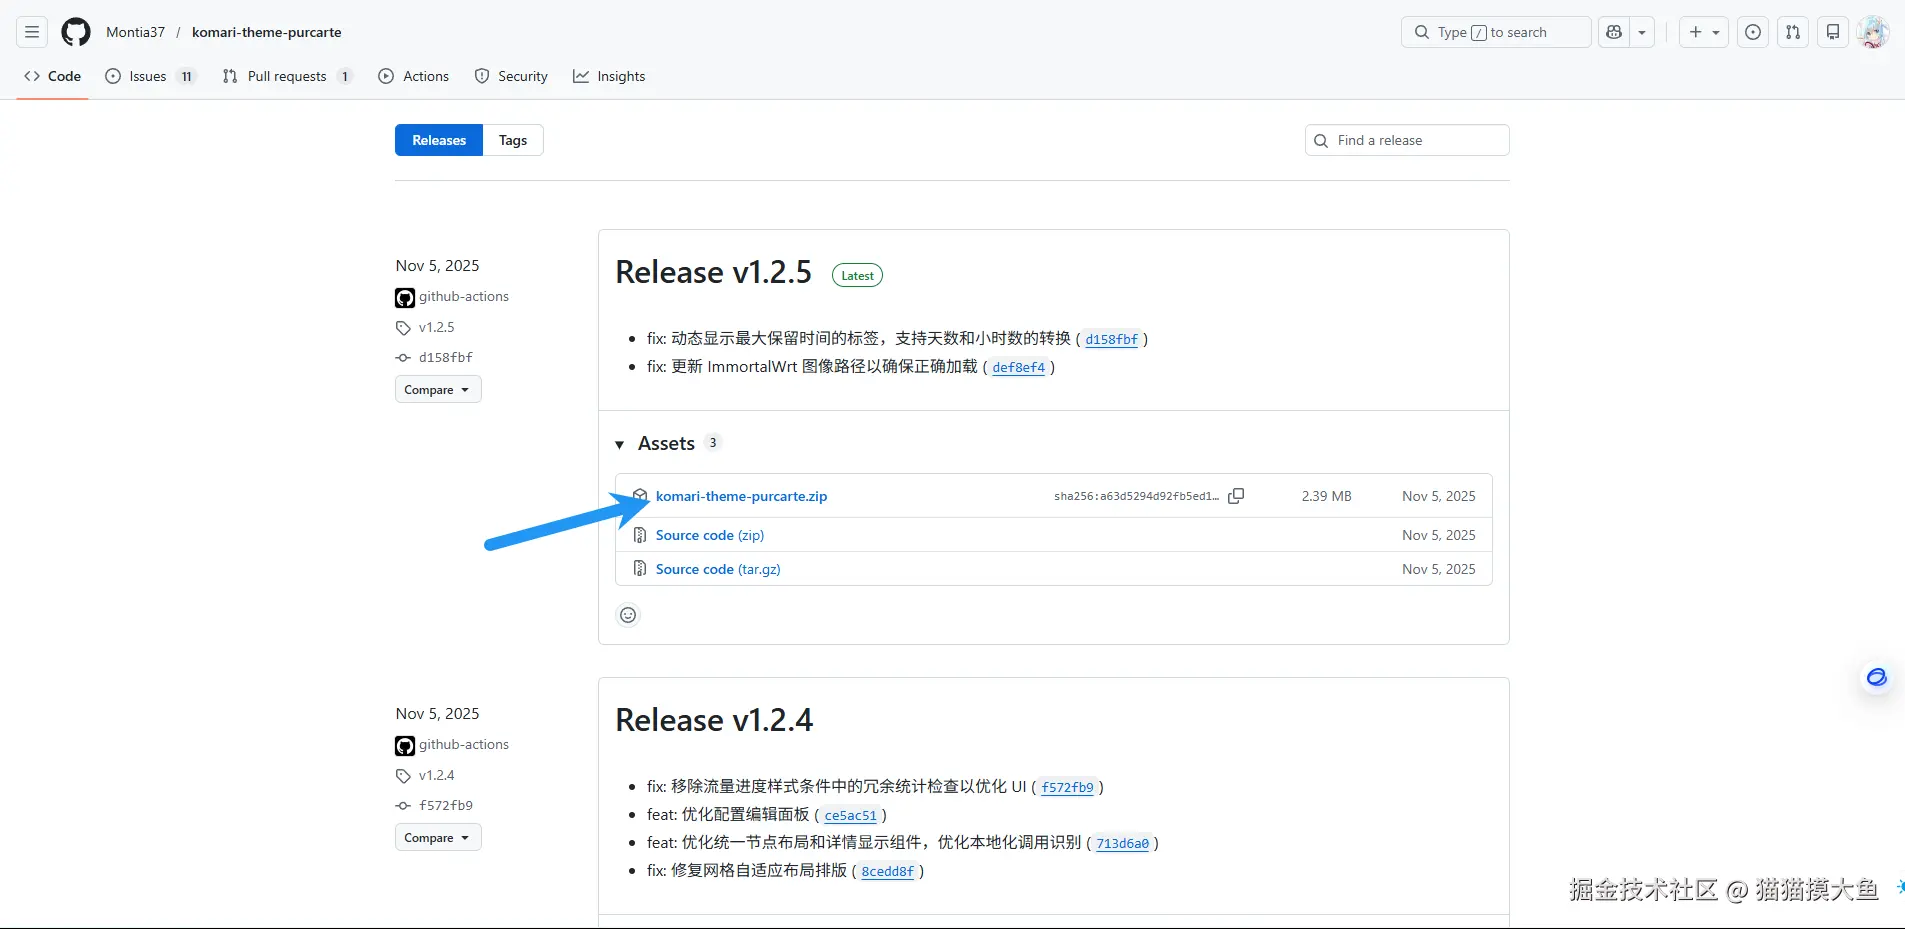This screenshot has height=929, width=1905.
Task: Download Source code (zip)
Action: [710, 535]
